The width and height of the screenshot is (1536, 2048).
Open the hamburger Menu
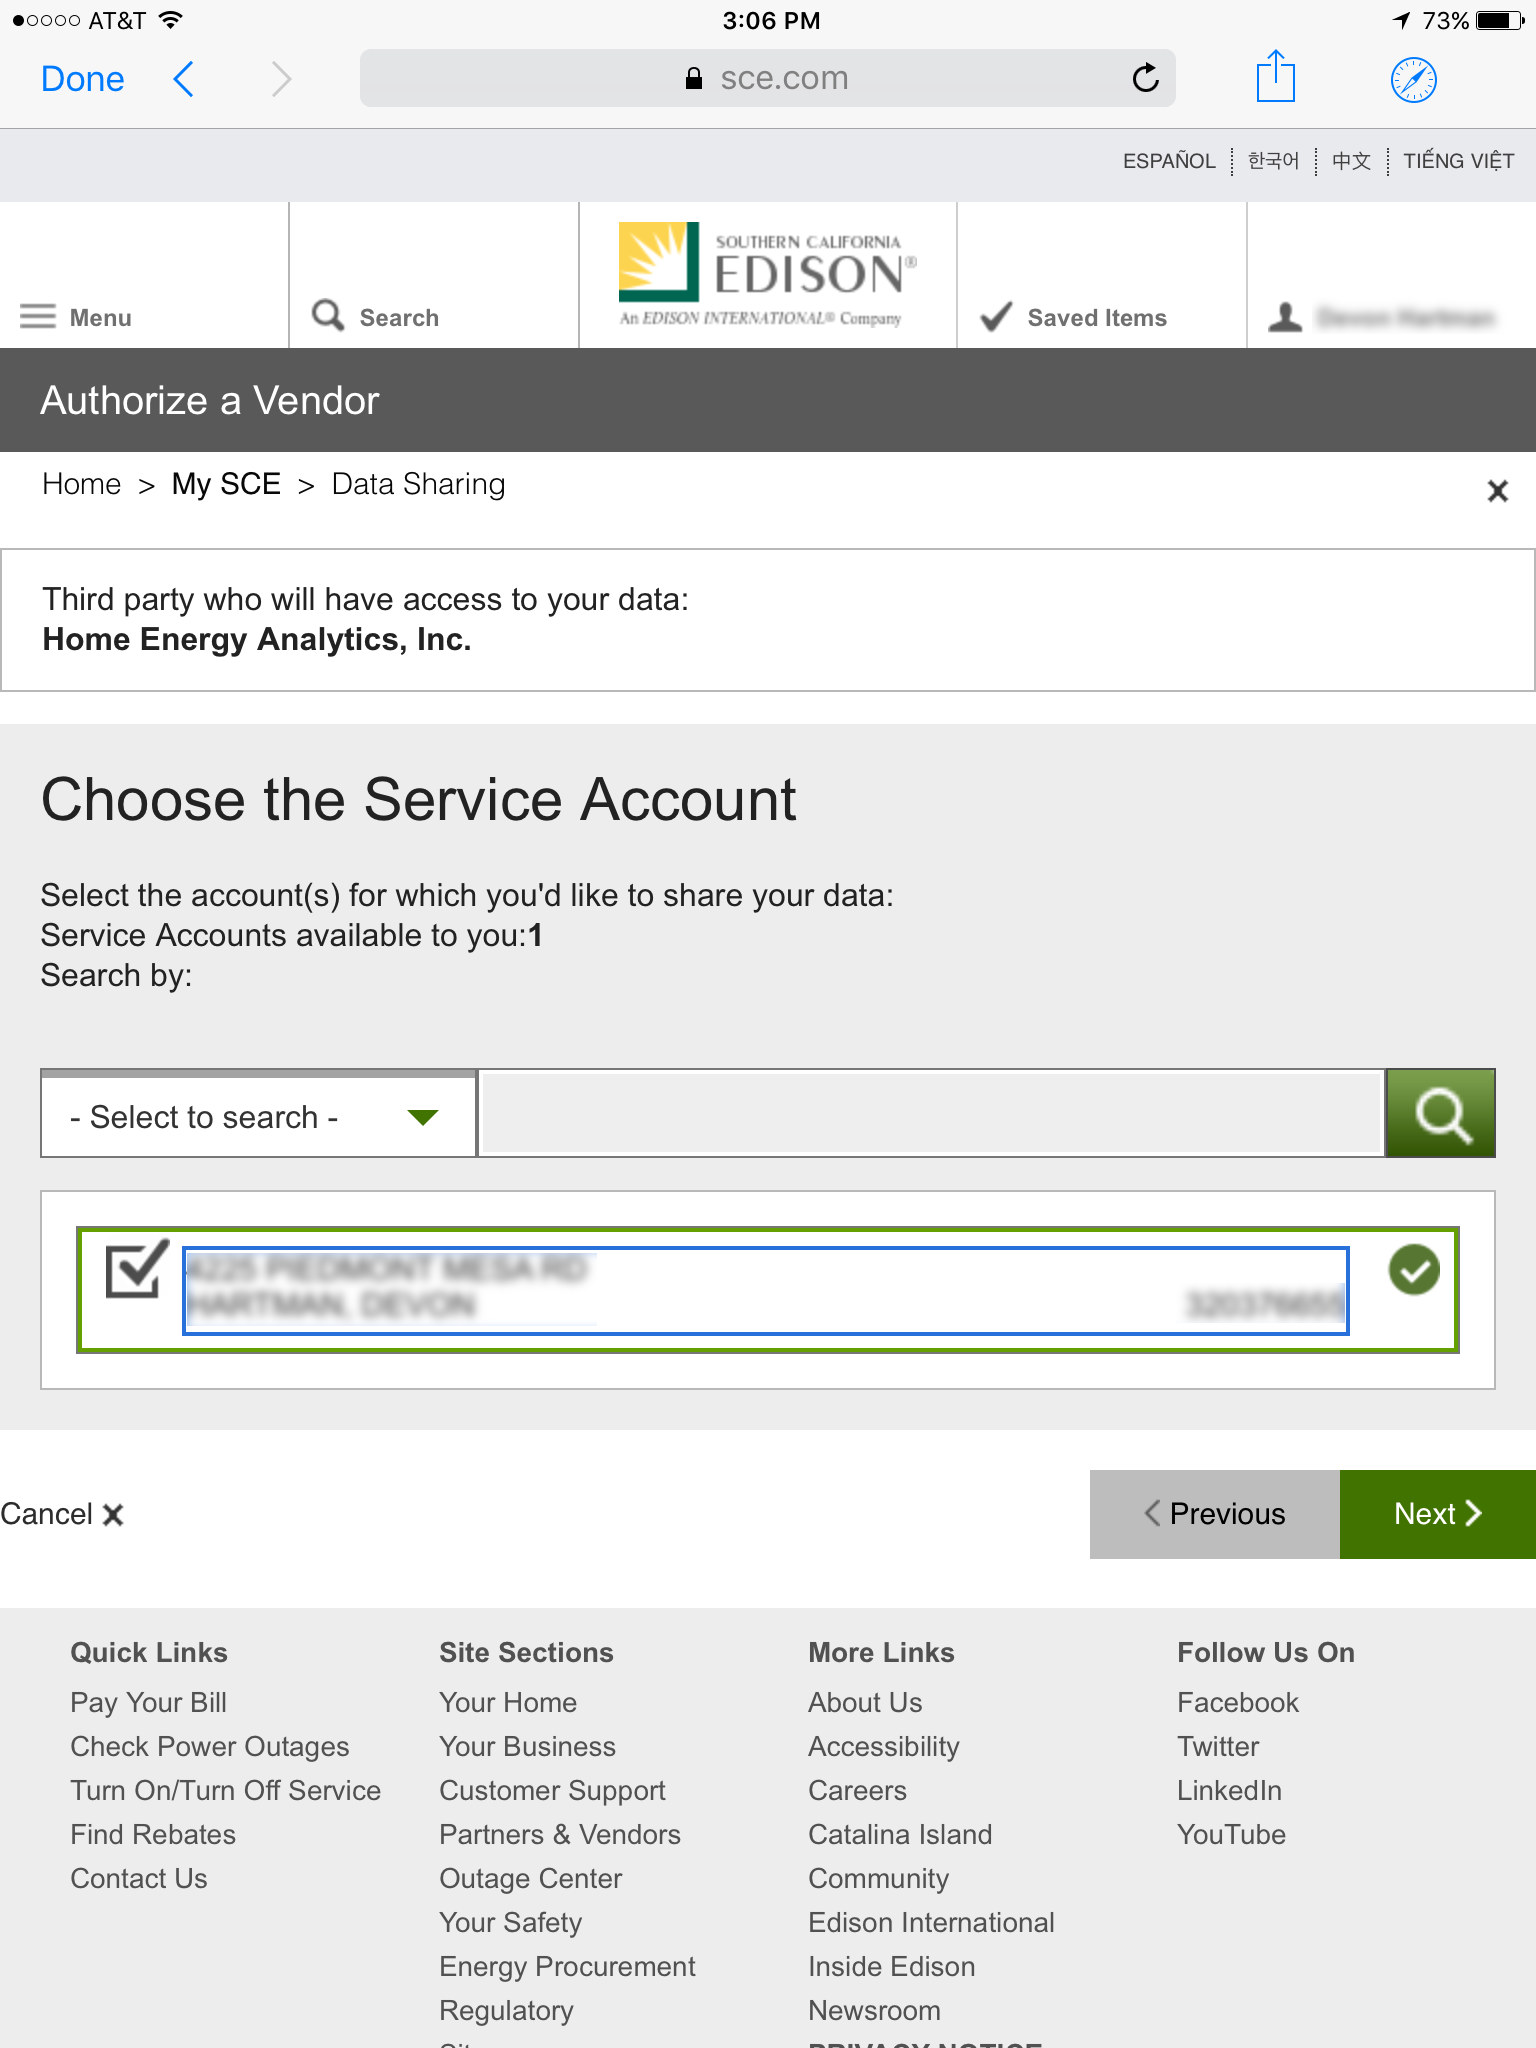pos(76,317)
